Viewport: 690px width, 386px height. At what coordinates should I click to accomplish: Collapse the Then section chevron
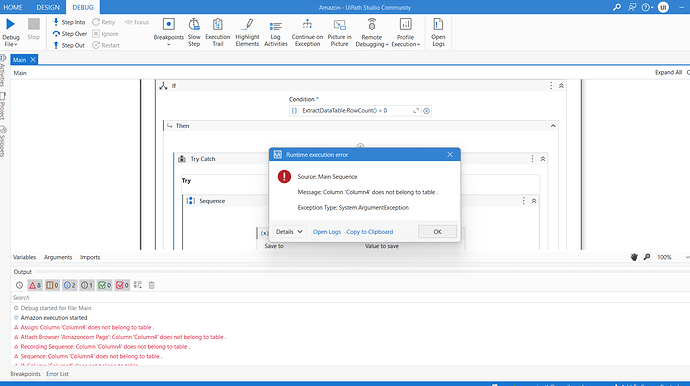(553, 126)
